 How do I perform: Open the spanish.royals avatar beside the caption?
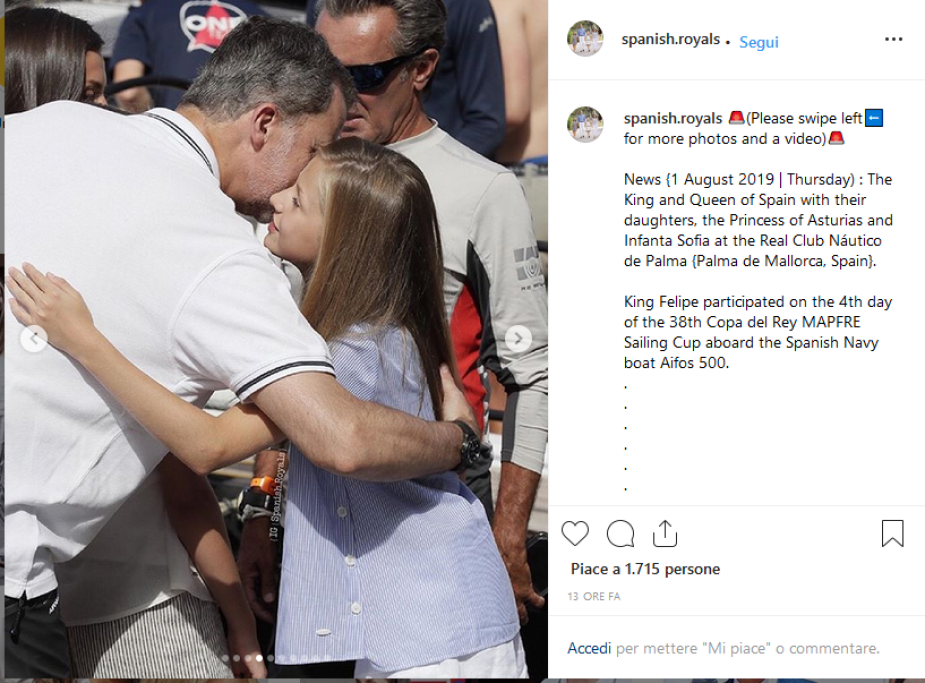click(x=585, y=124)
